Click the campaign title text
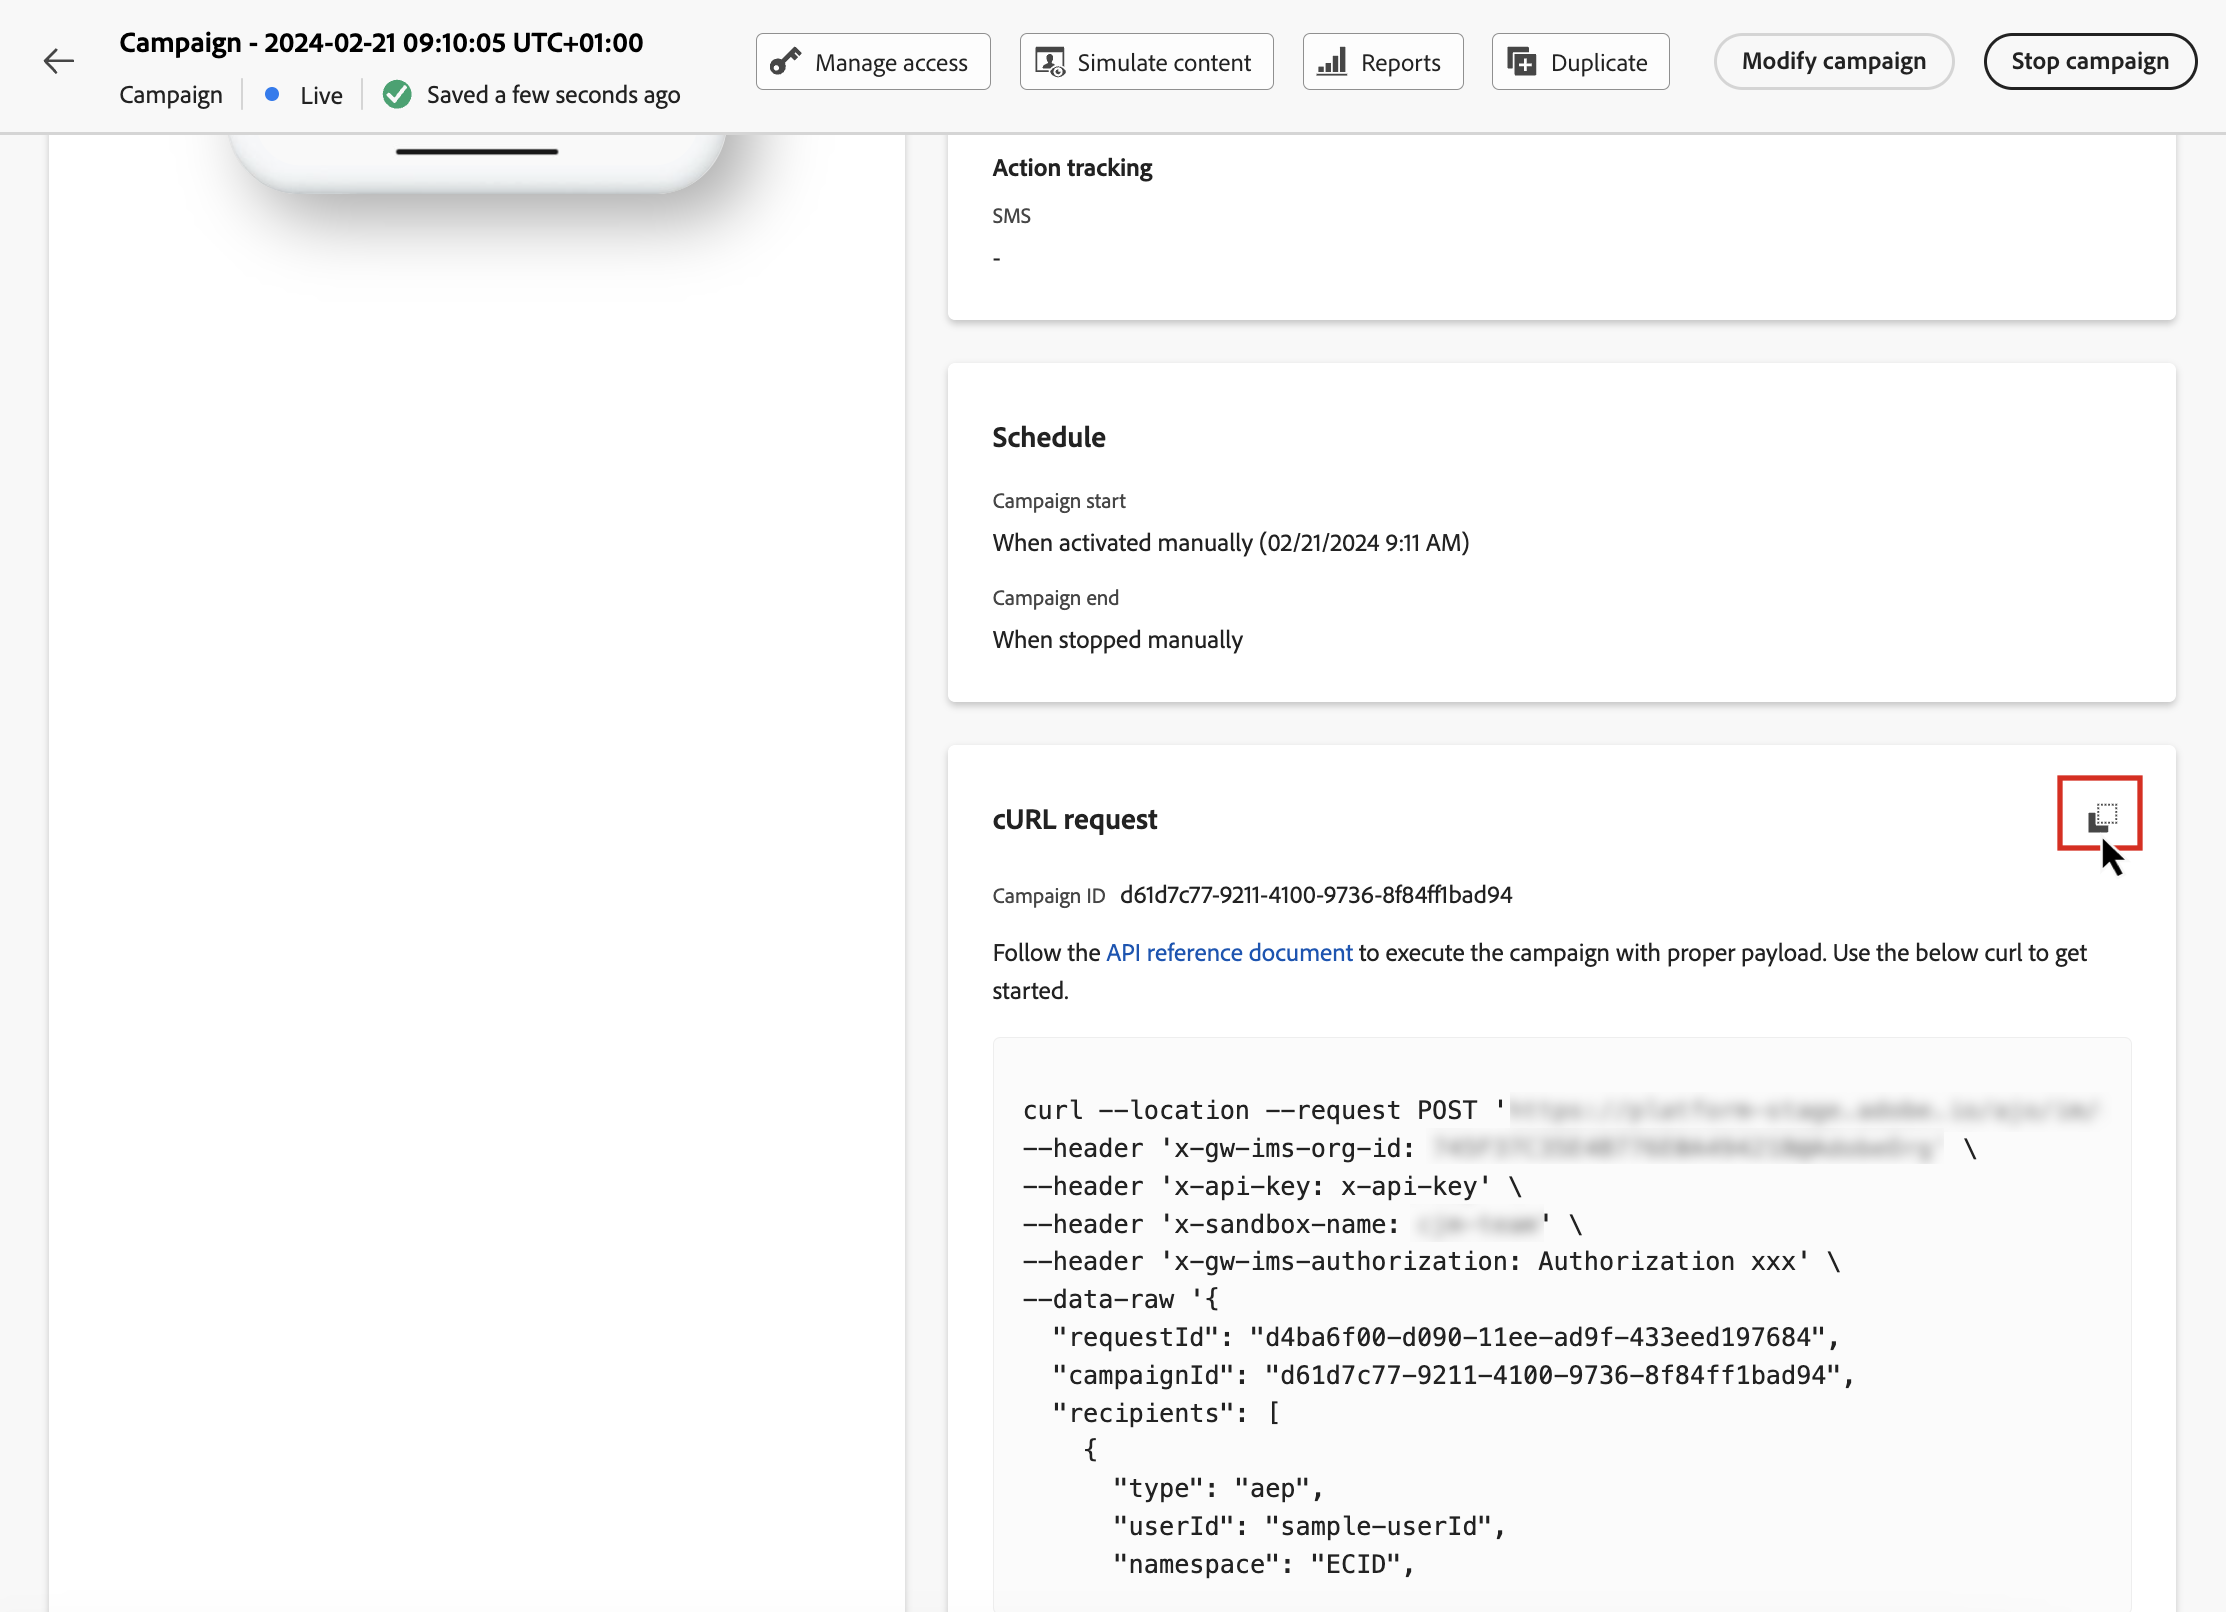The height and width of the screenshot is (1612, 2226). coord(381,43)
